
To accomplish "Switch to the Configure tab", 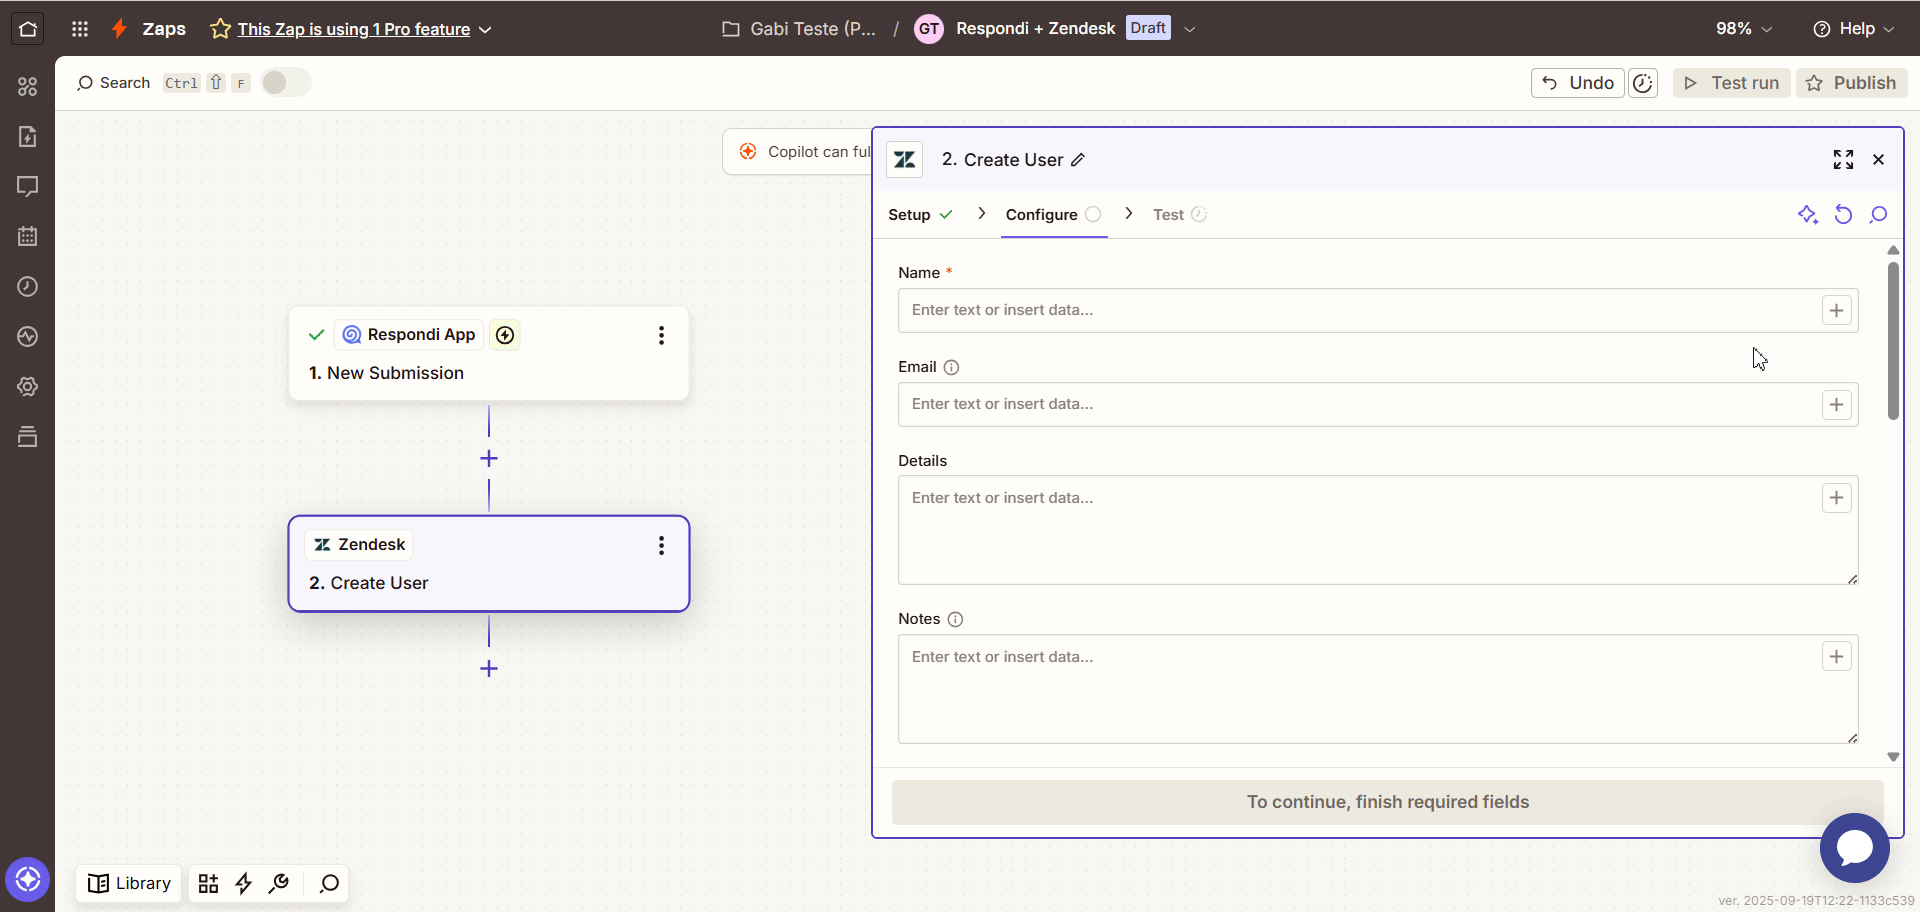I will coord(1053,215).
